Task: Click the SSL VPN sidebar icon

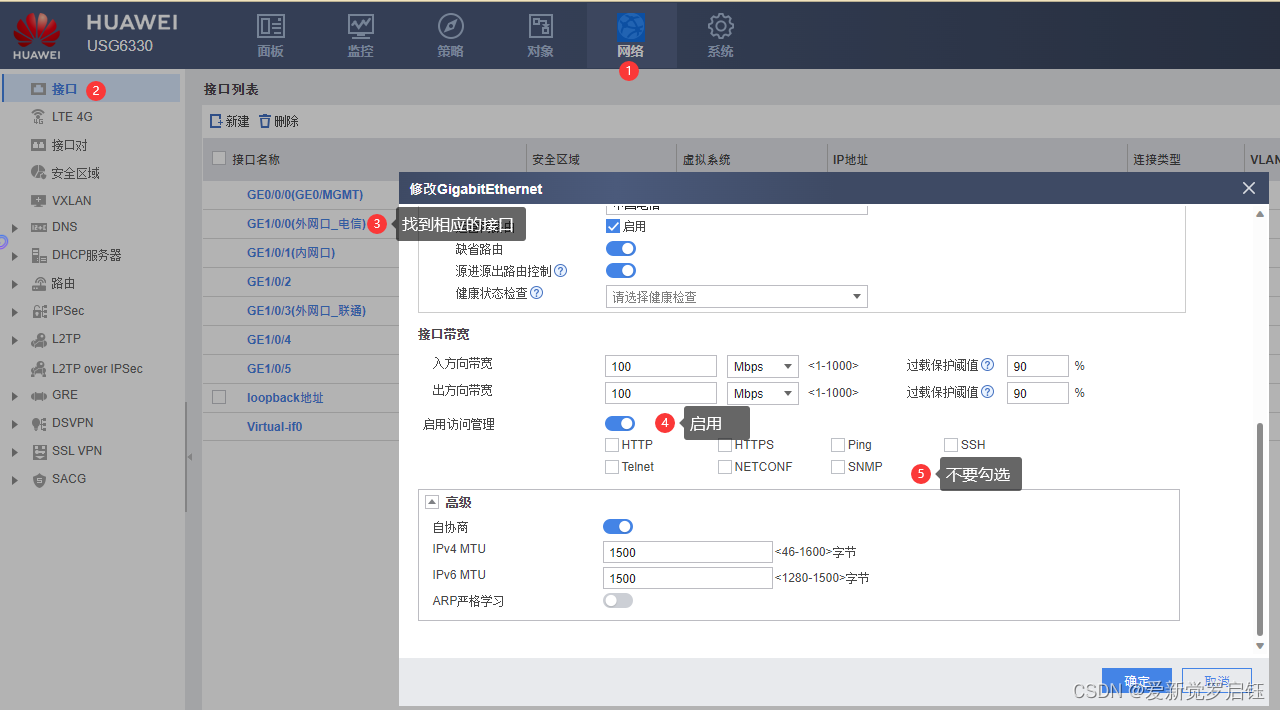Action: coord(39,451)
